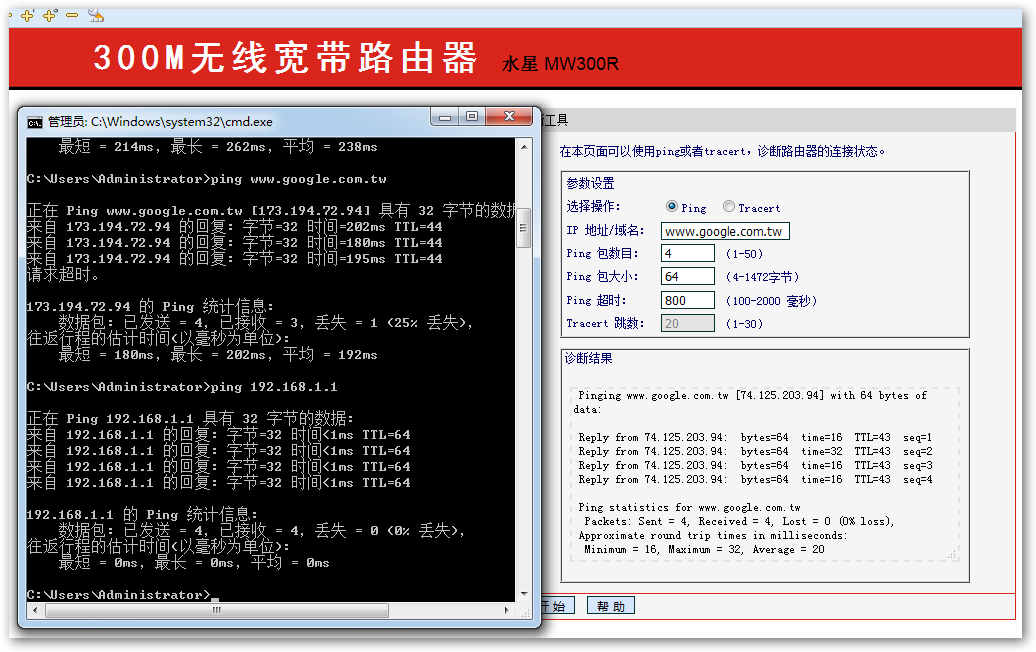Click the yellow plus icon just left of minus icon
This screenshot has width=1036, height=652.
click(50, 15)
